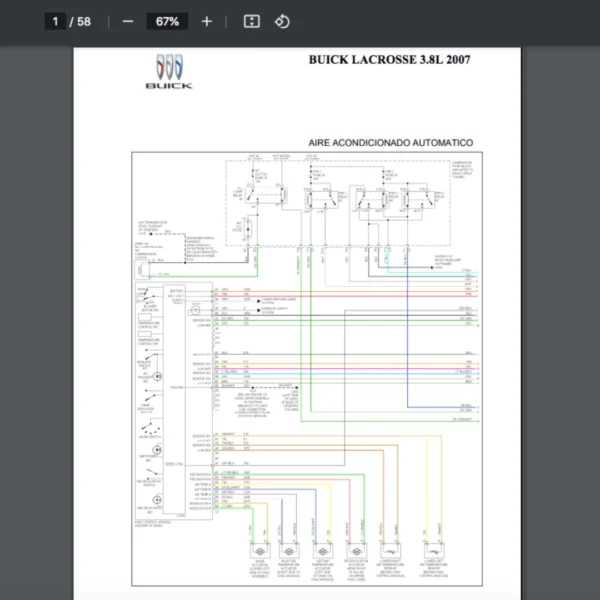Click the fourth actuator symbol from left
The width and height of the screenshot is (600, 600).
355,552
